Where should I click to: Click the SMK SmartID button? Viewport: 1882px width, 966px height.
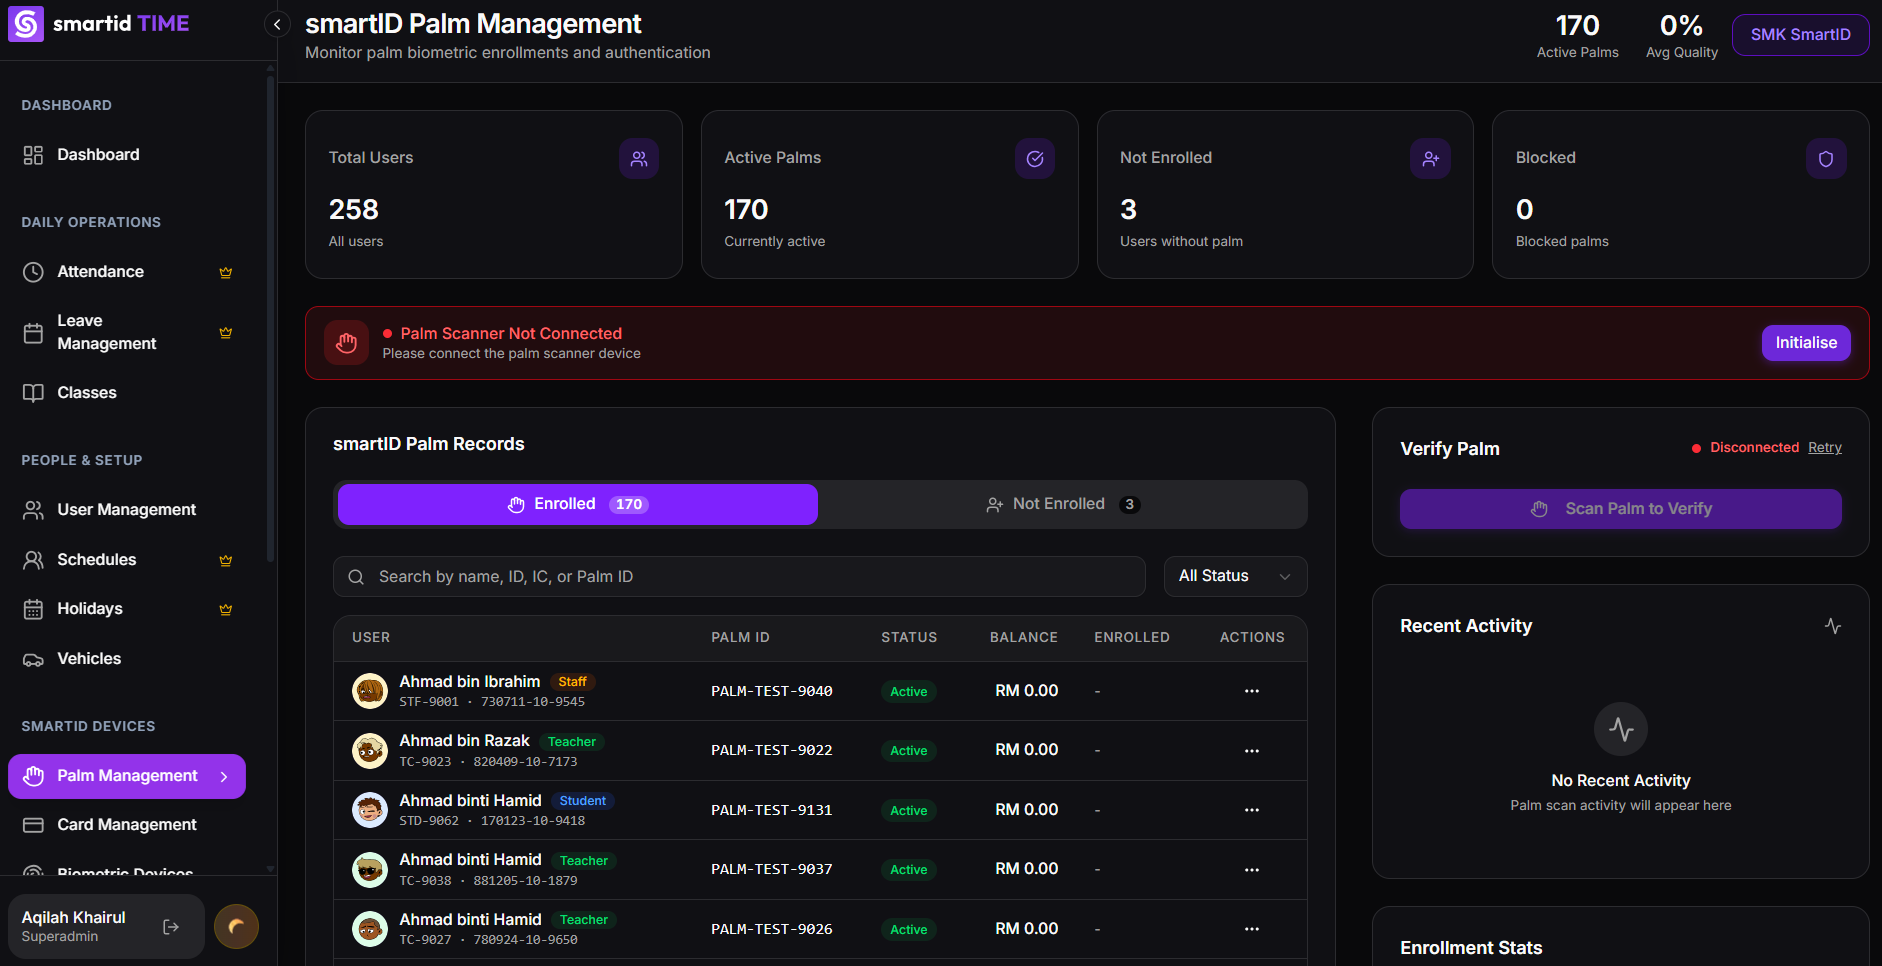pyautogui.click(x=1800, y=35)
